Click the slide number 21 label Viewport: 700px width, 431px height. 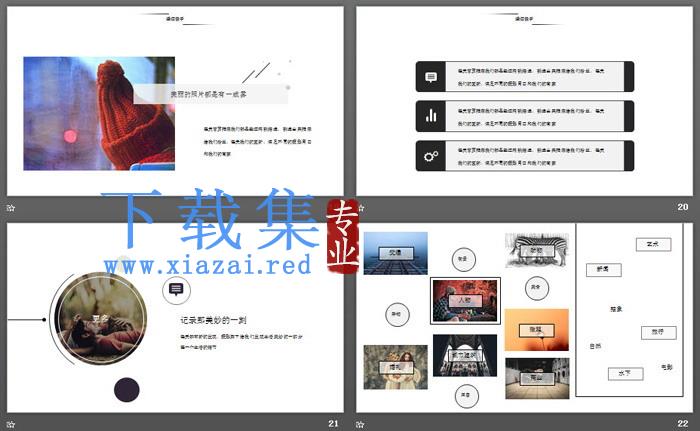[333, 423]
